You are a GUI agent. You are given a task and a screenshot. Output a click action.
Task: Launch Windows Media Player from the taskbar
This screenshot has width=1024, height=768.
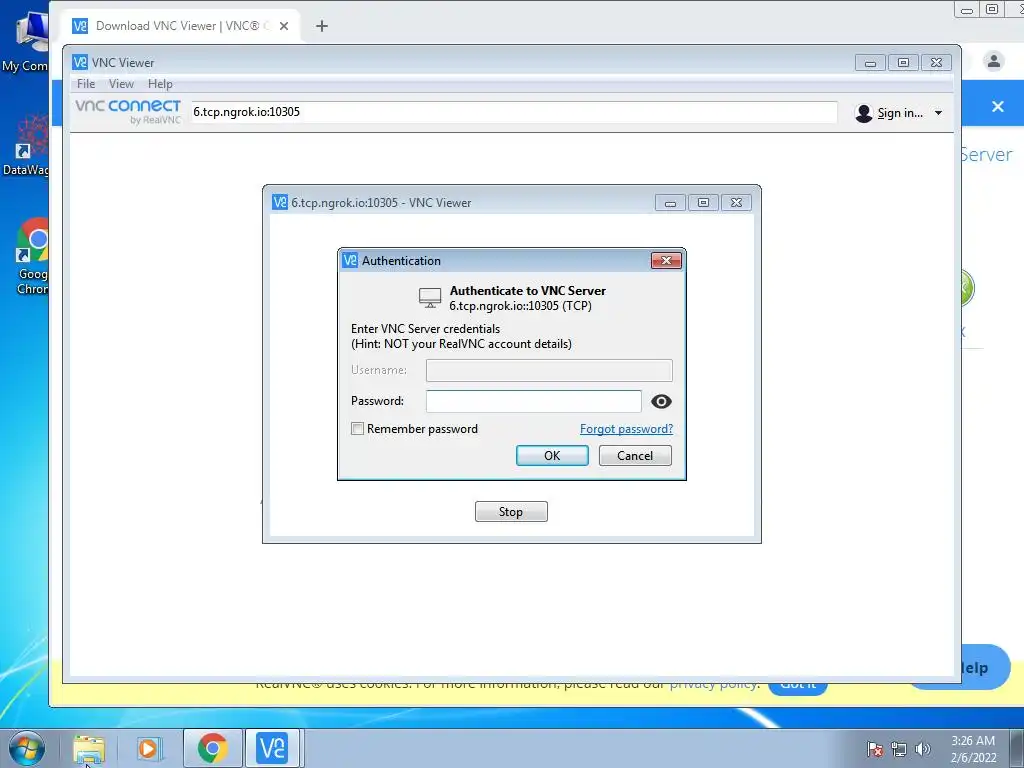click(148, 748)
